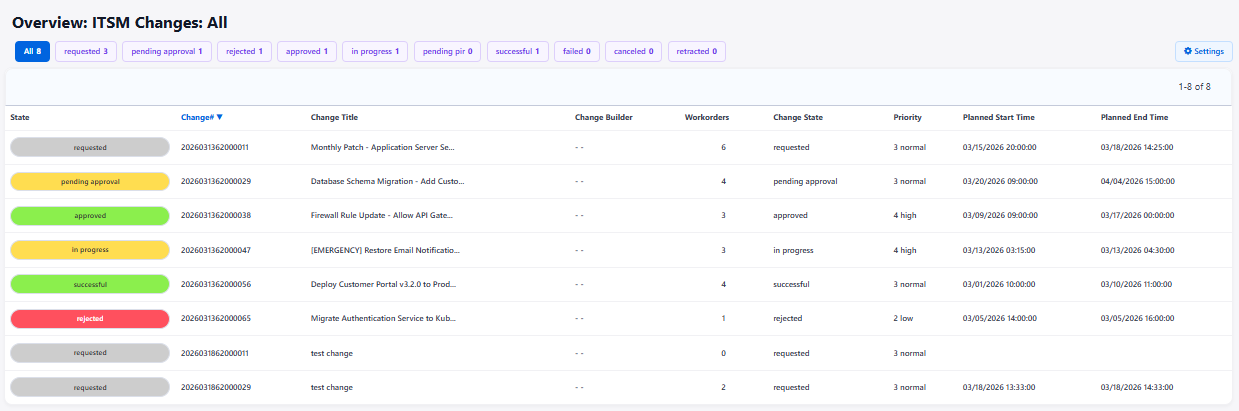The height and width of the screenshot is (411, 1239).
Task: Click planned start '03/05/2026 14:00:00'
Action: point(999,318)
